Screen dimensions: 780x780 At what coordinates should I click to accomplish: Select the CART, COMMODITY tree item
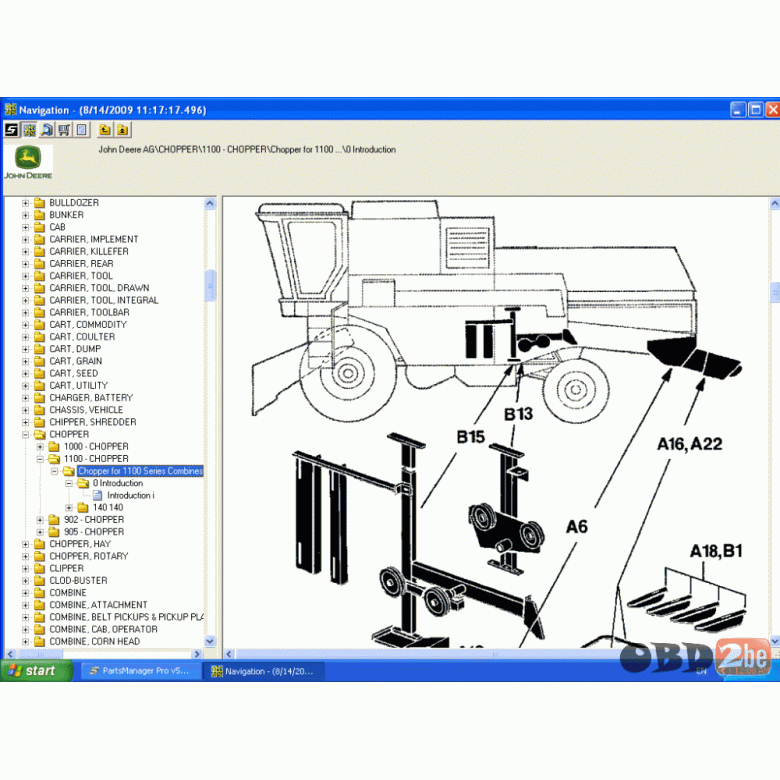[88, 325]
